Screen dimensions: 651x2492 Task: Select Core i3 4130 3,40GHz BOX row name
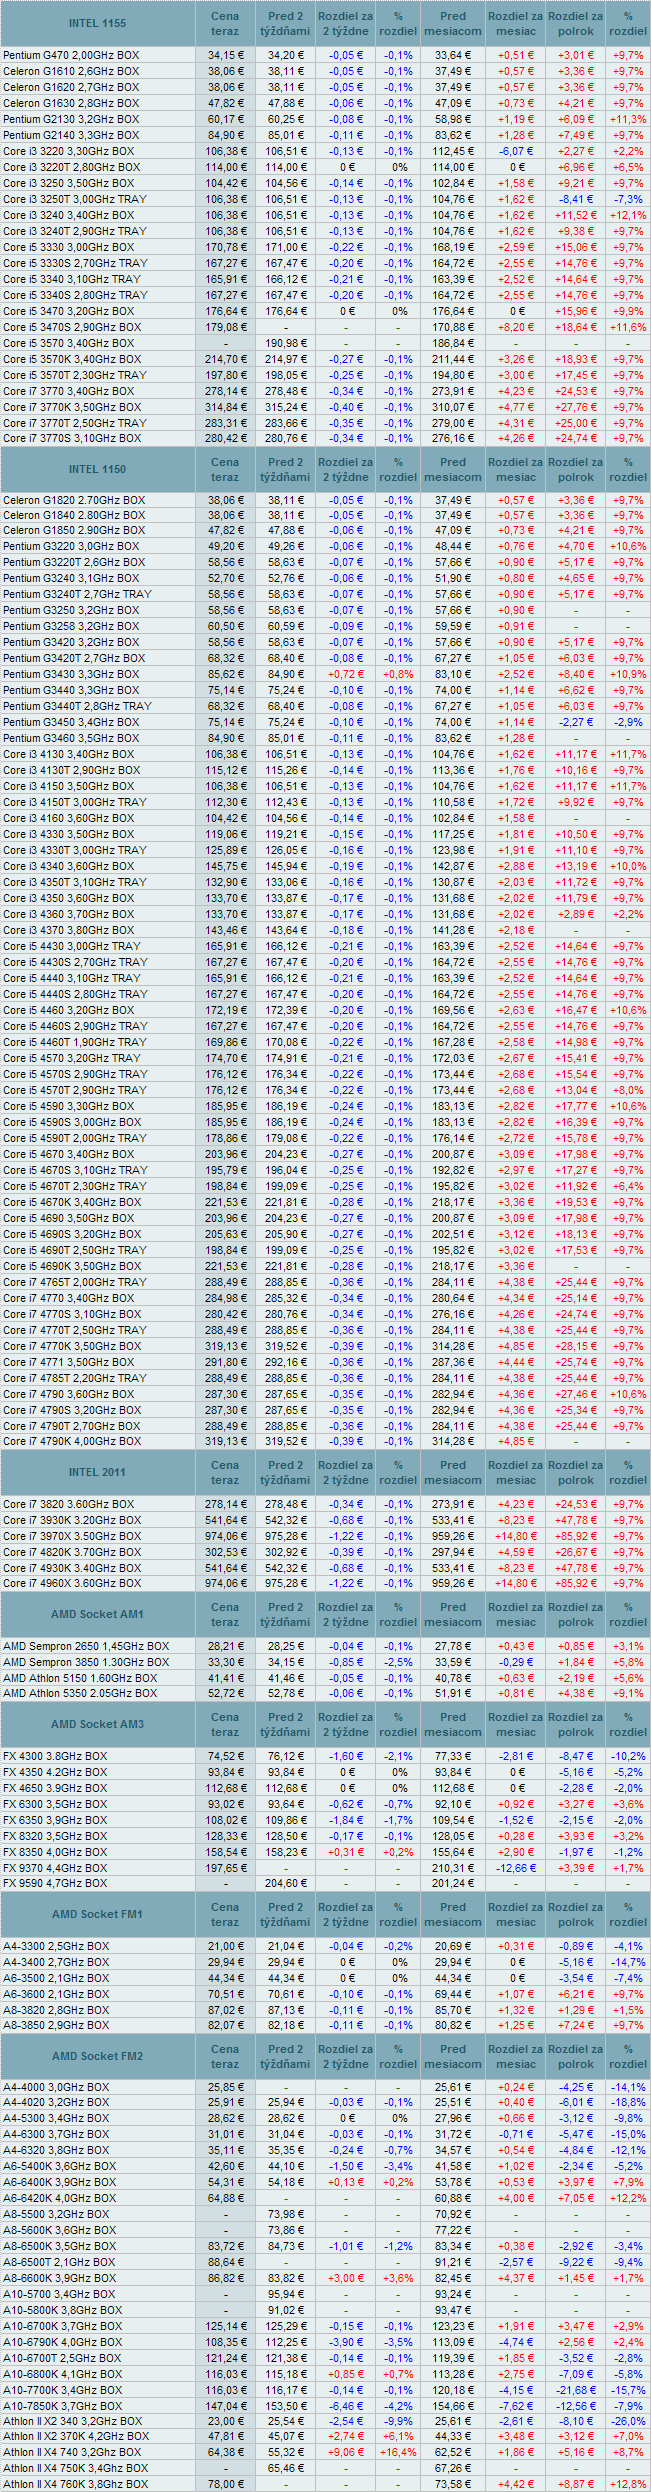[69, 754]
